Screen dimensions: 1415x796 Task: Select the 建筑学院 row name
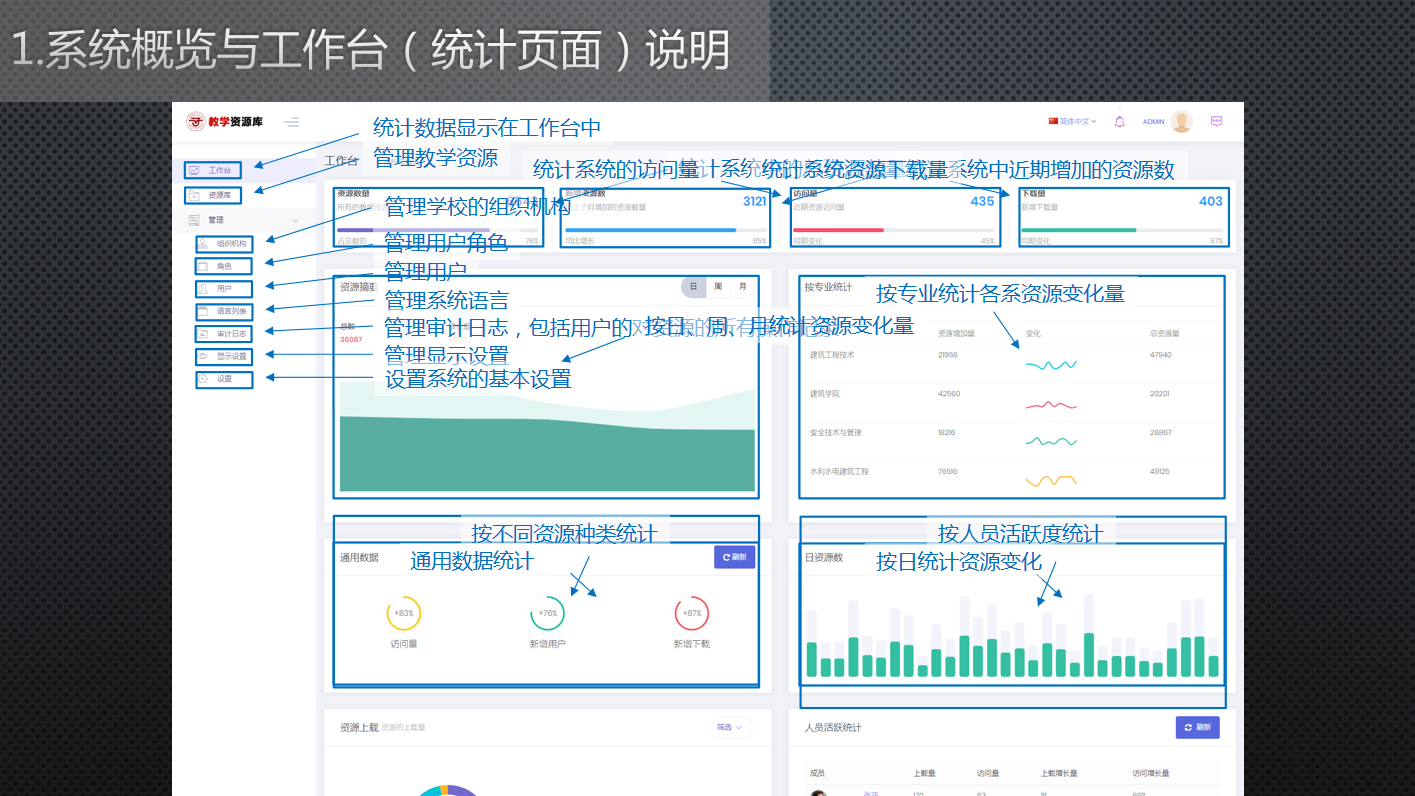[x=824, y=394]
